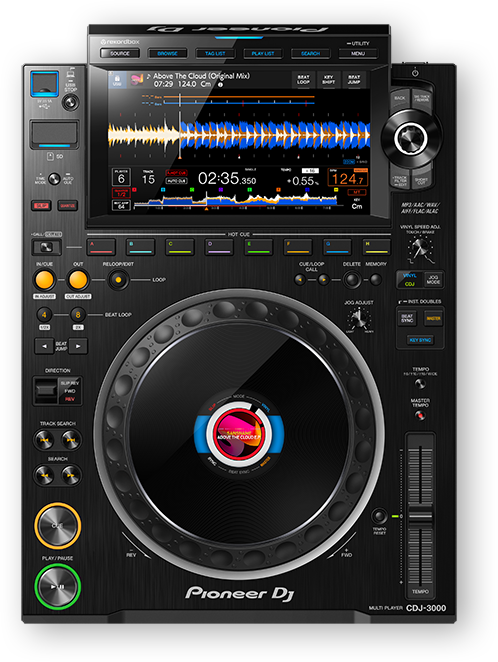Select the USB port slot

tap(44, 84)
